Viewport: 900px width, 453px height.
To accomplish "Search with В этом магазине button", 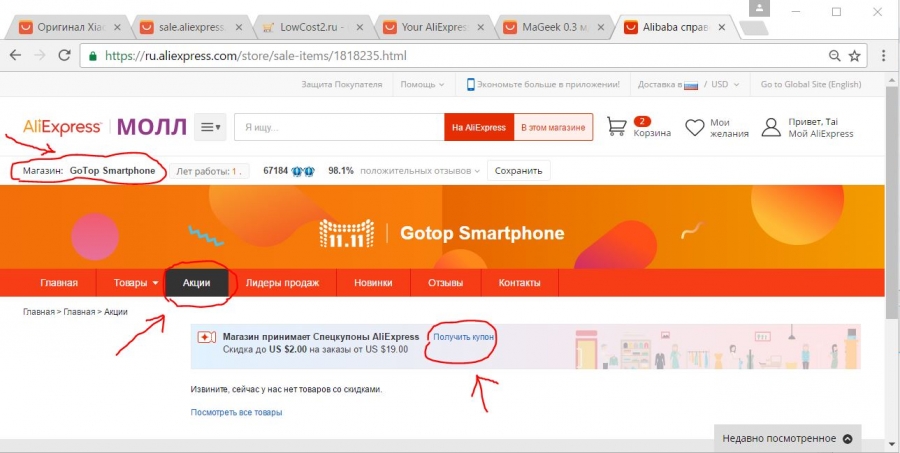I will pos(553,127).
